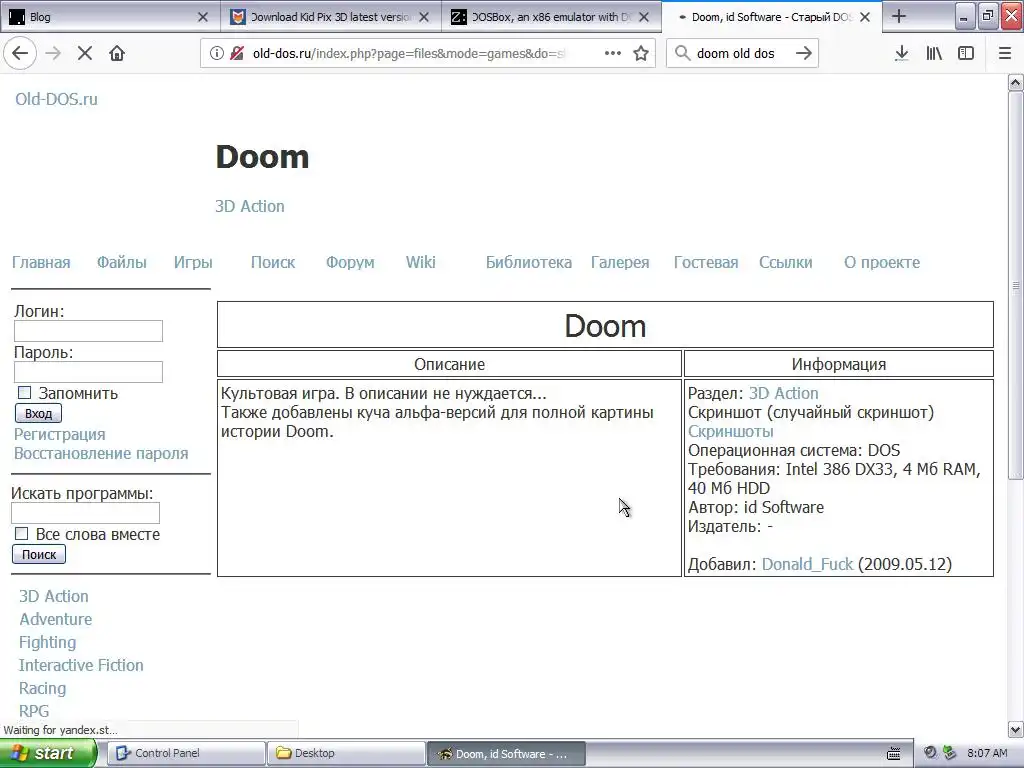Open the Восстановление пароля link
Screen dimensions: 1024x768
click(101, 453)
